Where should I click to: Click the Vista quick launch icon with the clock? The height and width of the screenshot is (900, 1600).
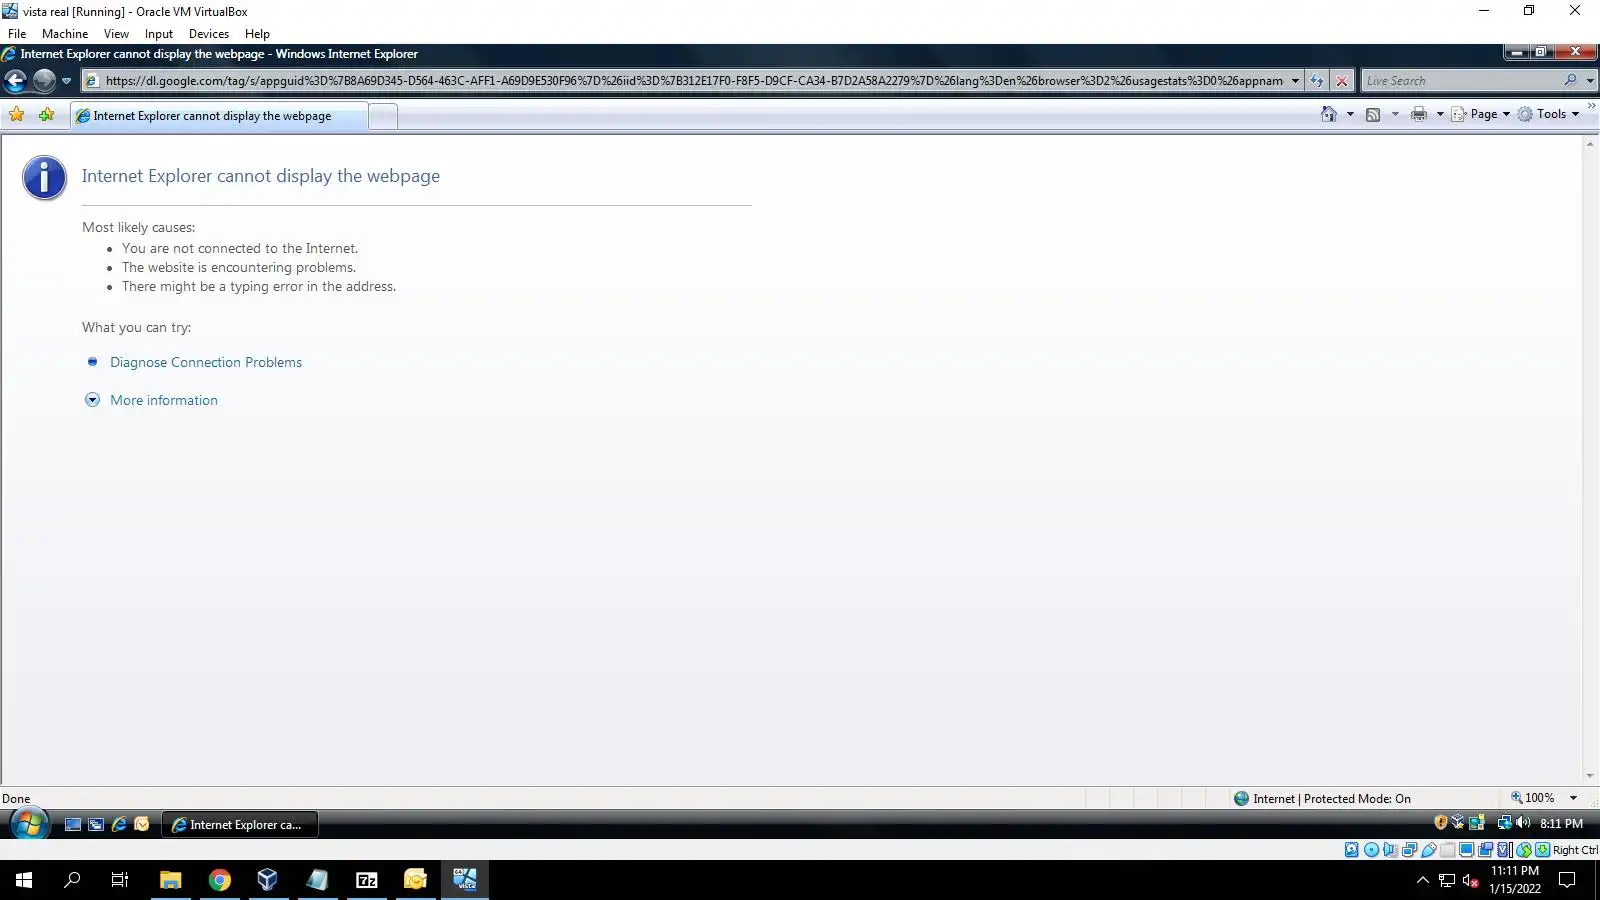142,825
